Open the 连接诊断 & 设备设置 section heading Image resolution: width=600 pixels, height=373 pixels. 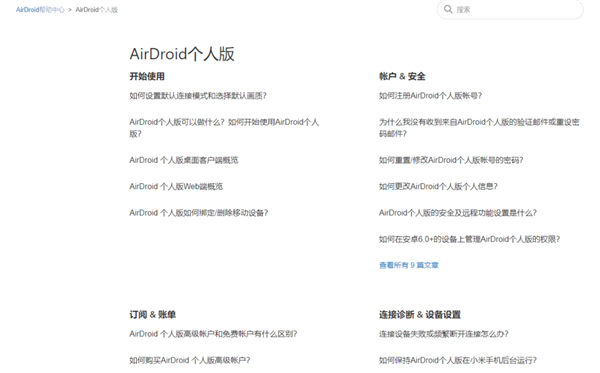pos(420,314)
